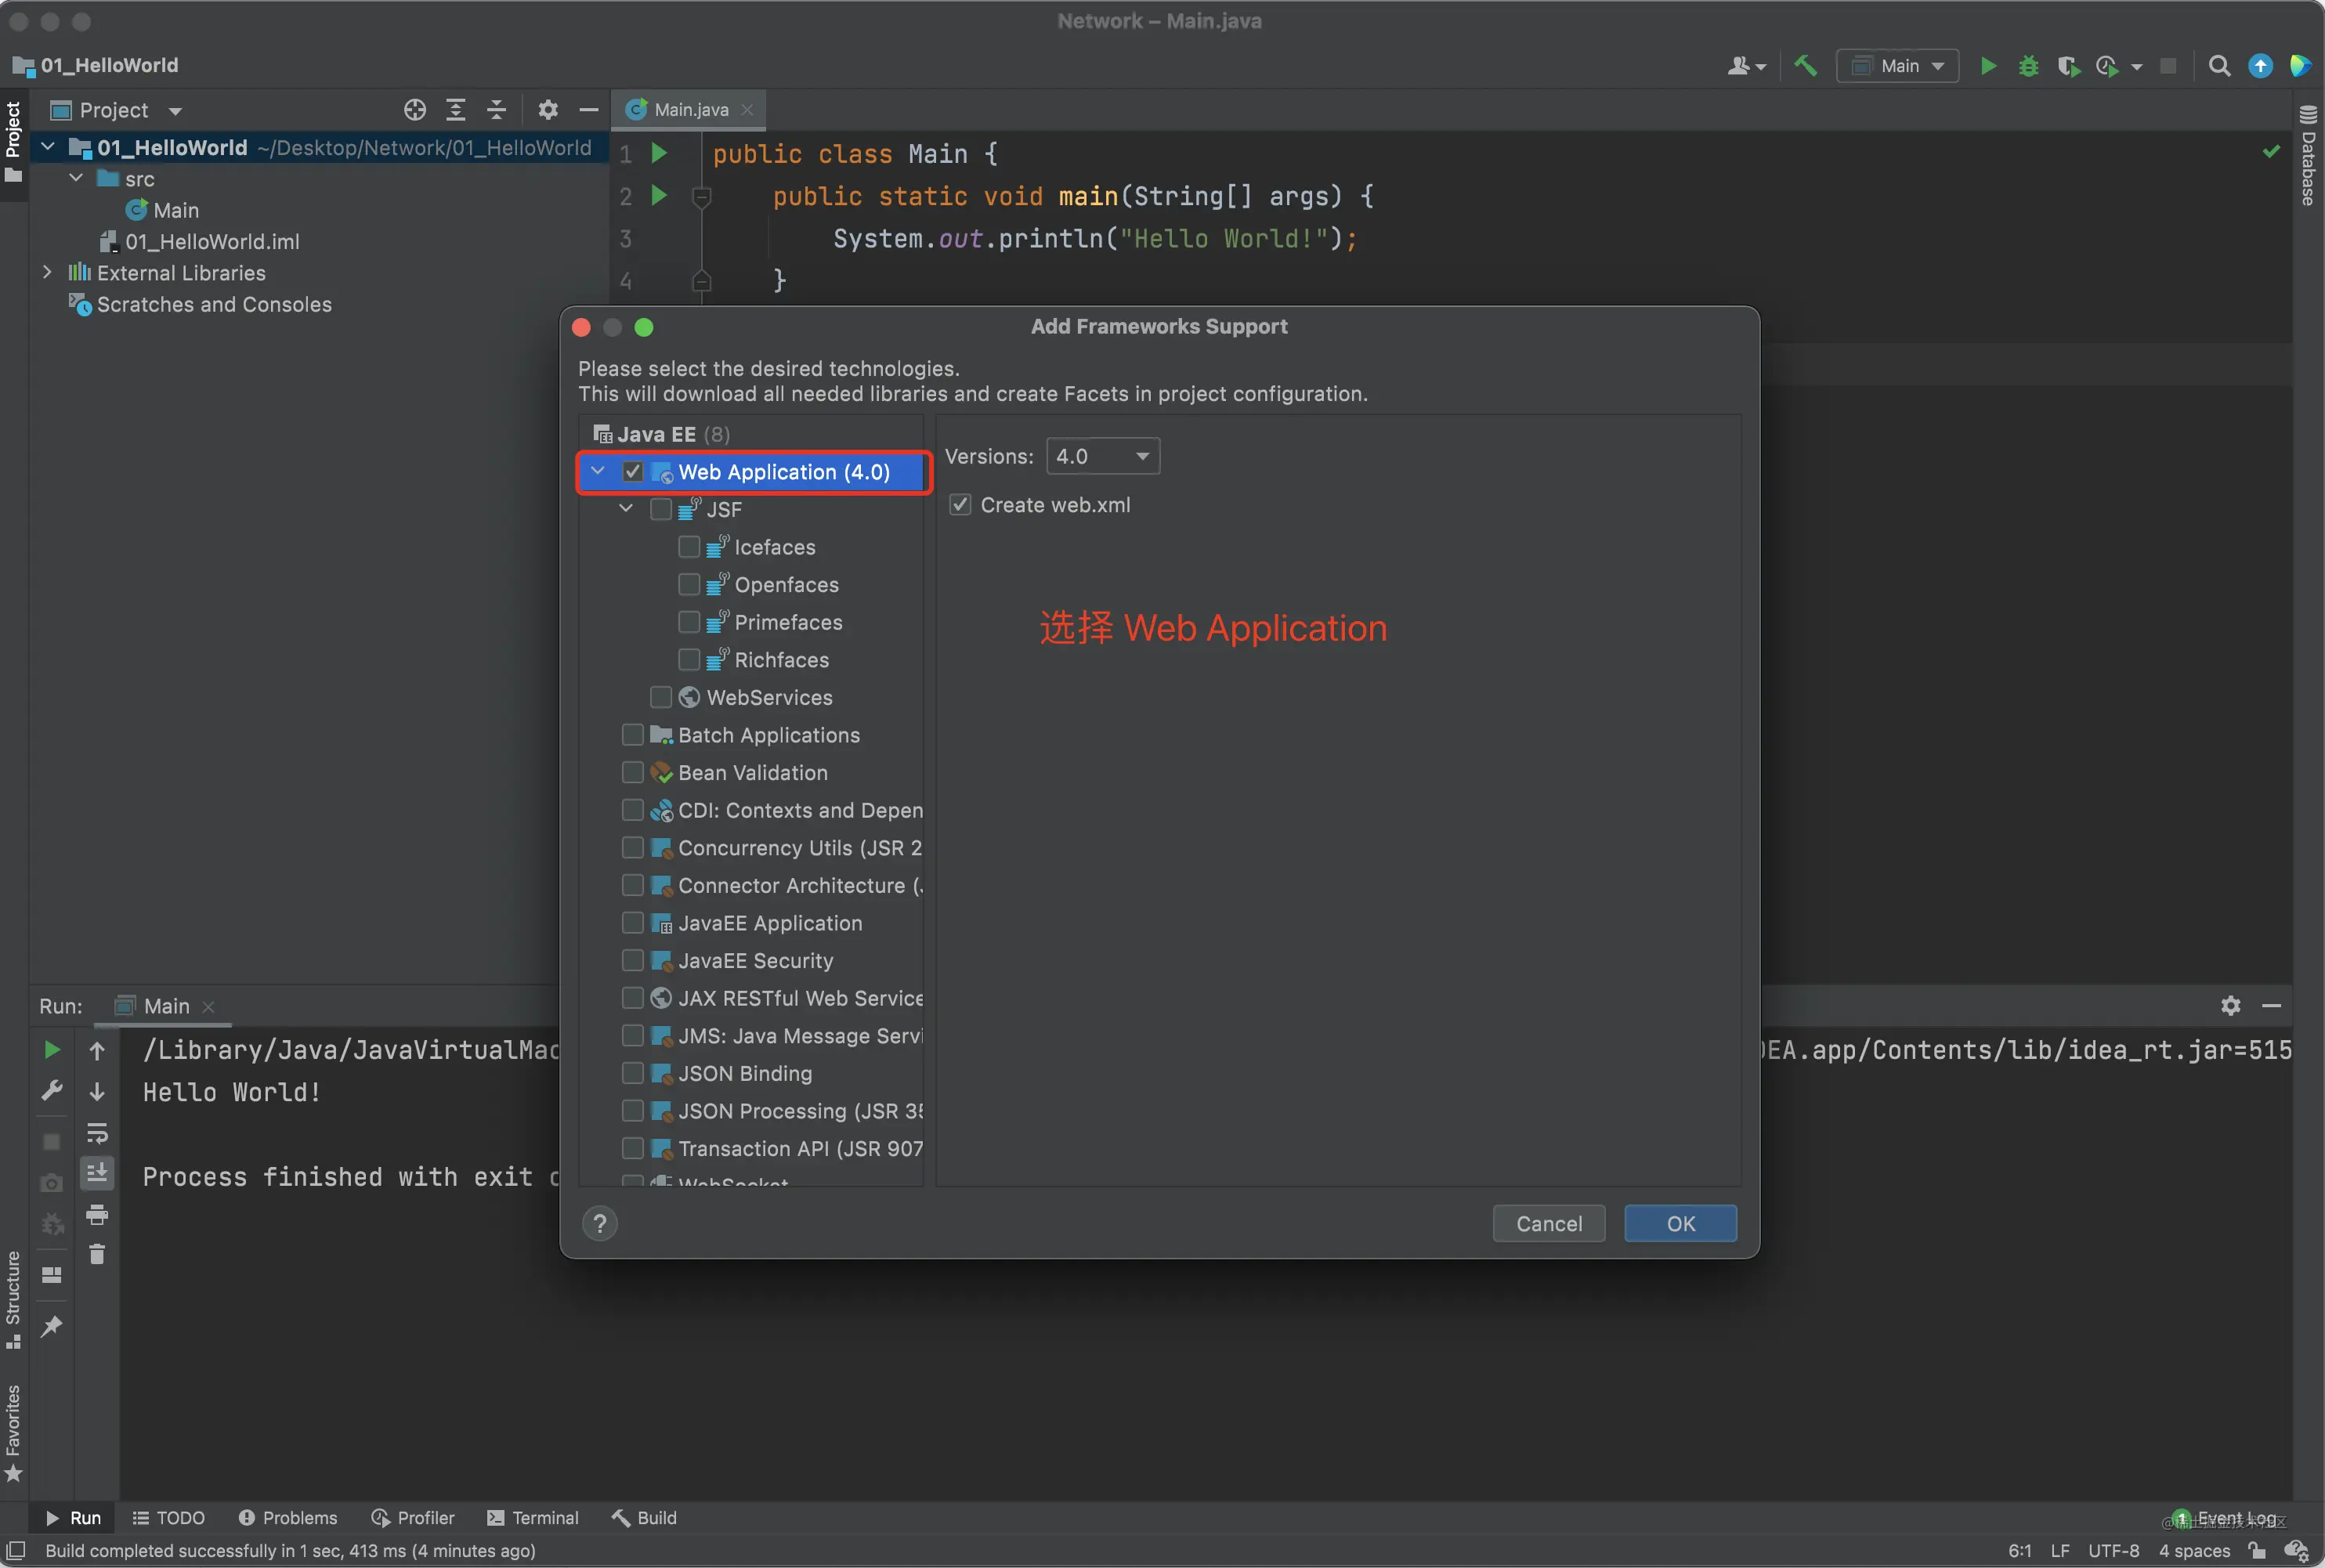
Task: Run with Coverage shield icon
Action: pos(2068,66)
